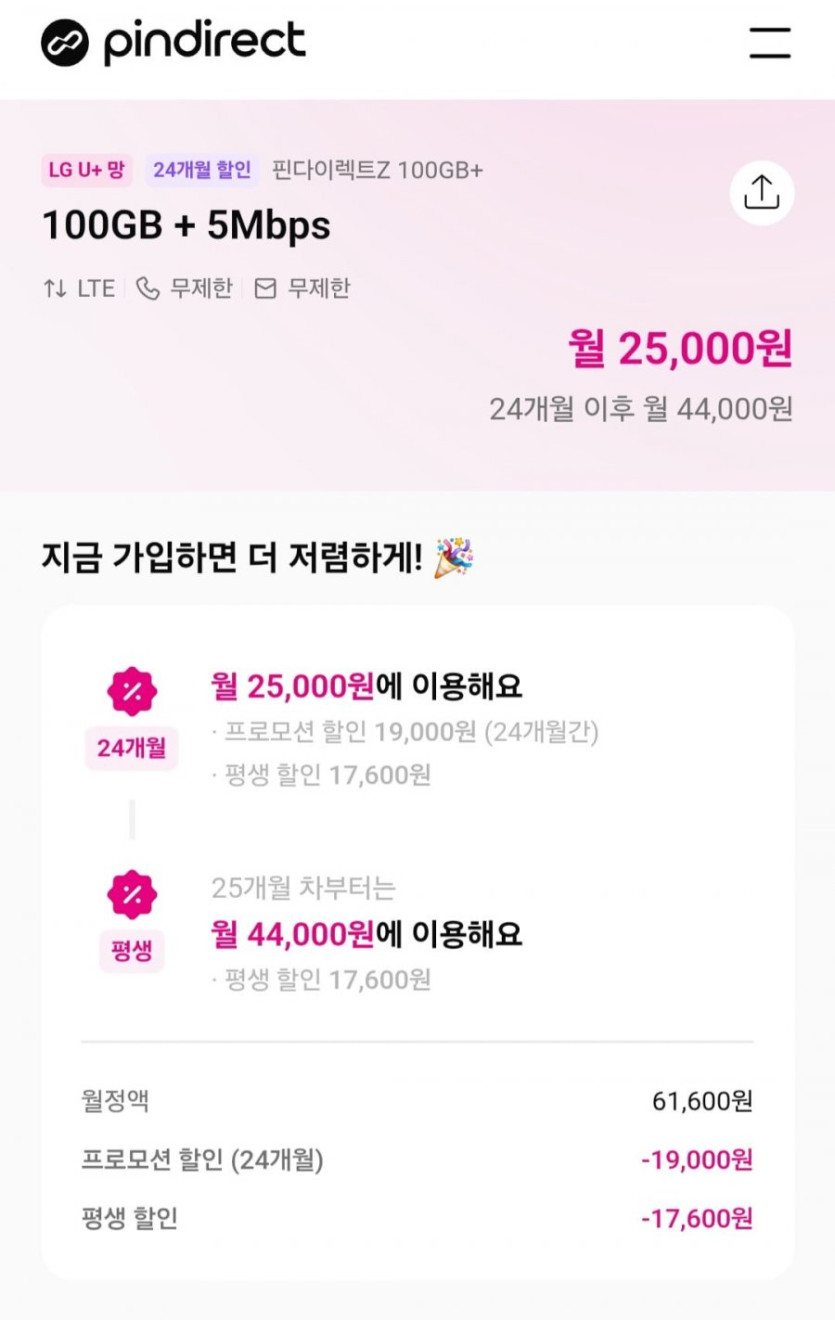Tap the share plan icon
The image size is (835, 1320).
[x=762, y=193]
